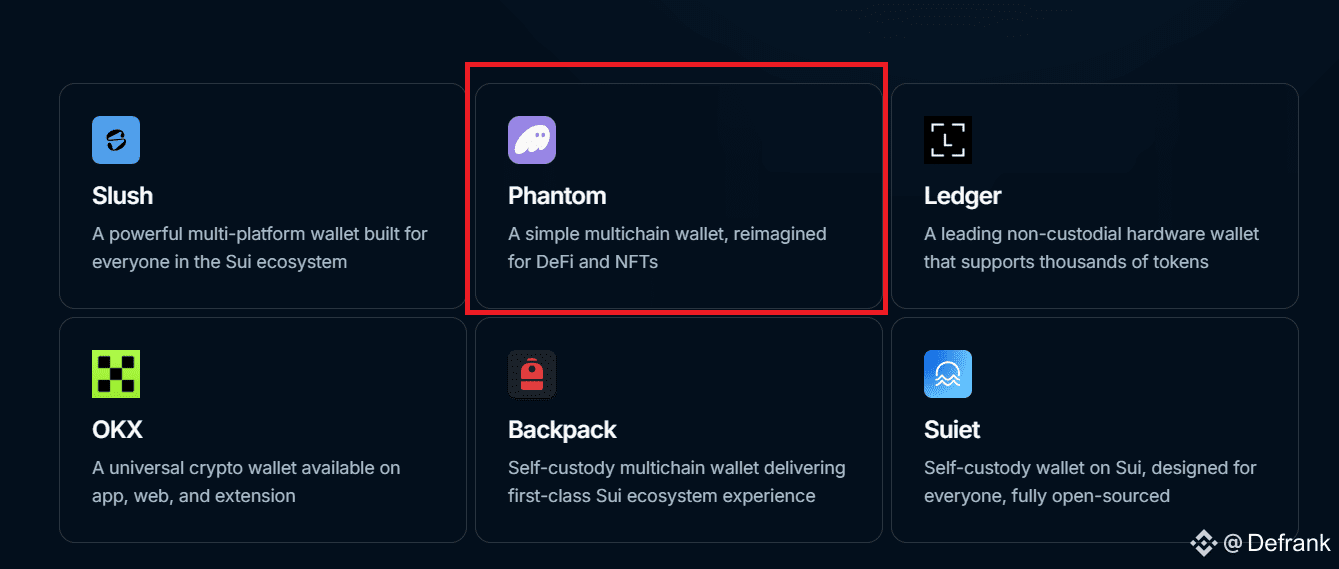This screenshot has height=569, width=1339.
Task: Click Ledger's non-custodial hardware wallet description
Action: click(x=1092, y=248)
